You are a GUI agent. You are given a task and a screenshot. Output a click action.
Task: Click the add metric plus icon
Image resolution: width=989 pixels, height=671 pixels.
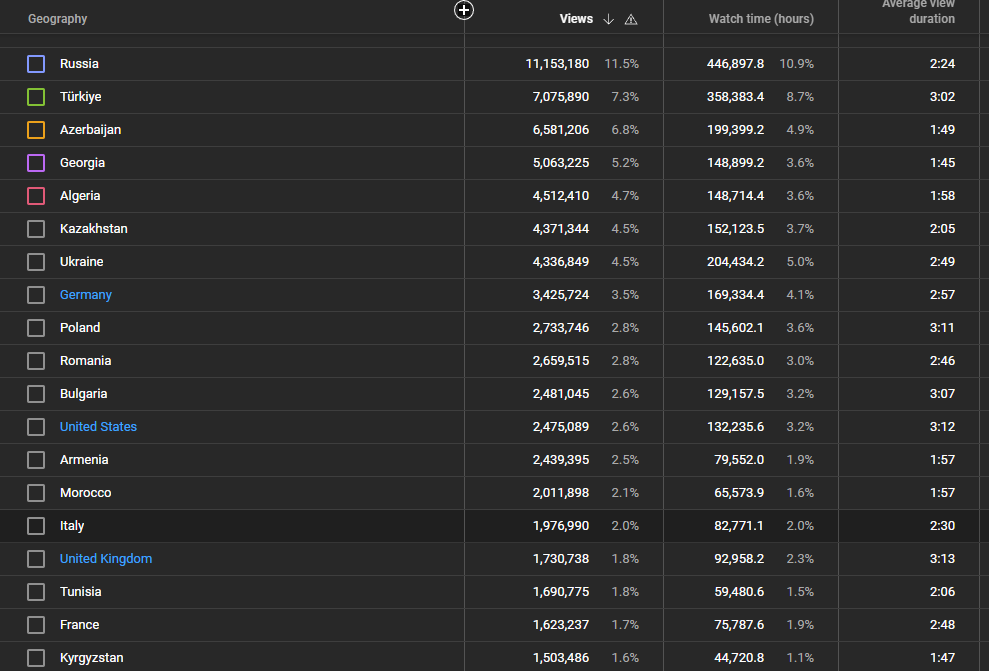pyautogui.click(x=464, y=10)
